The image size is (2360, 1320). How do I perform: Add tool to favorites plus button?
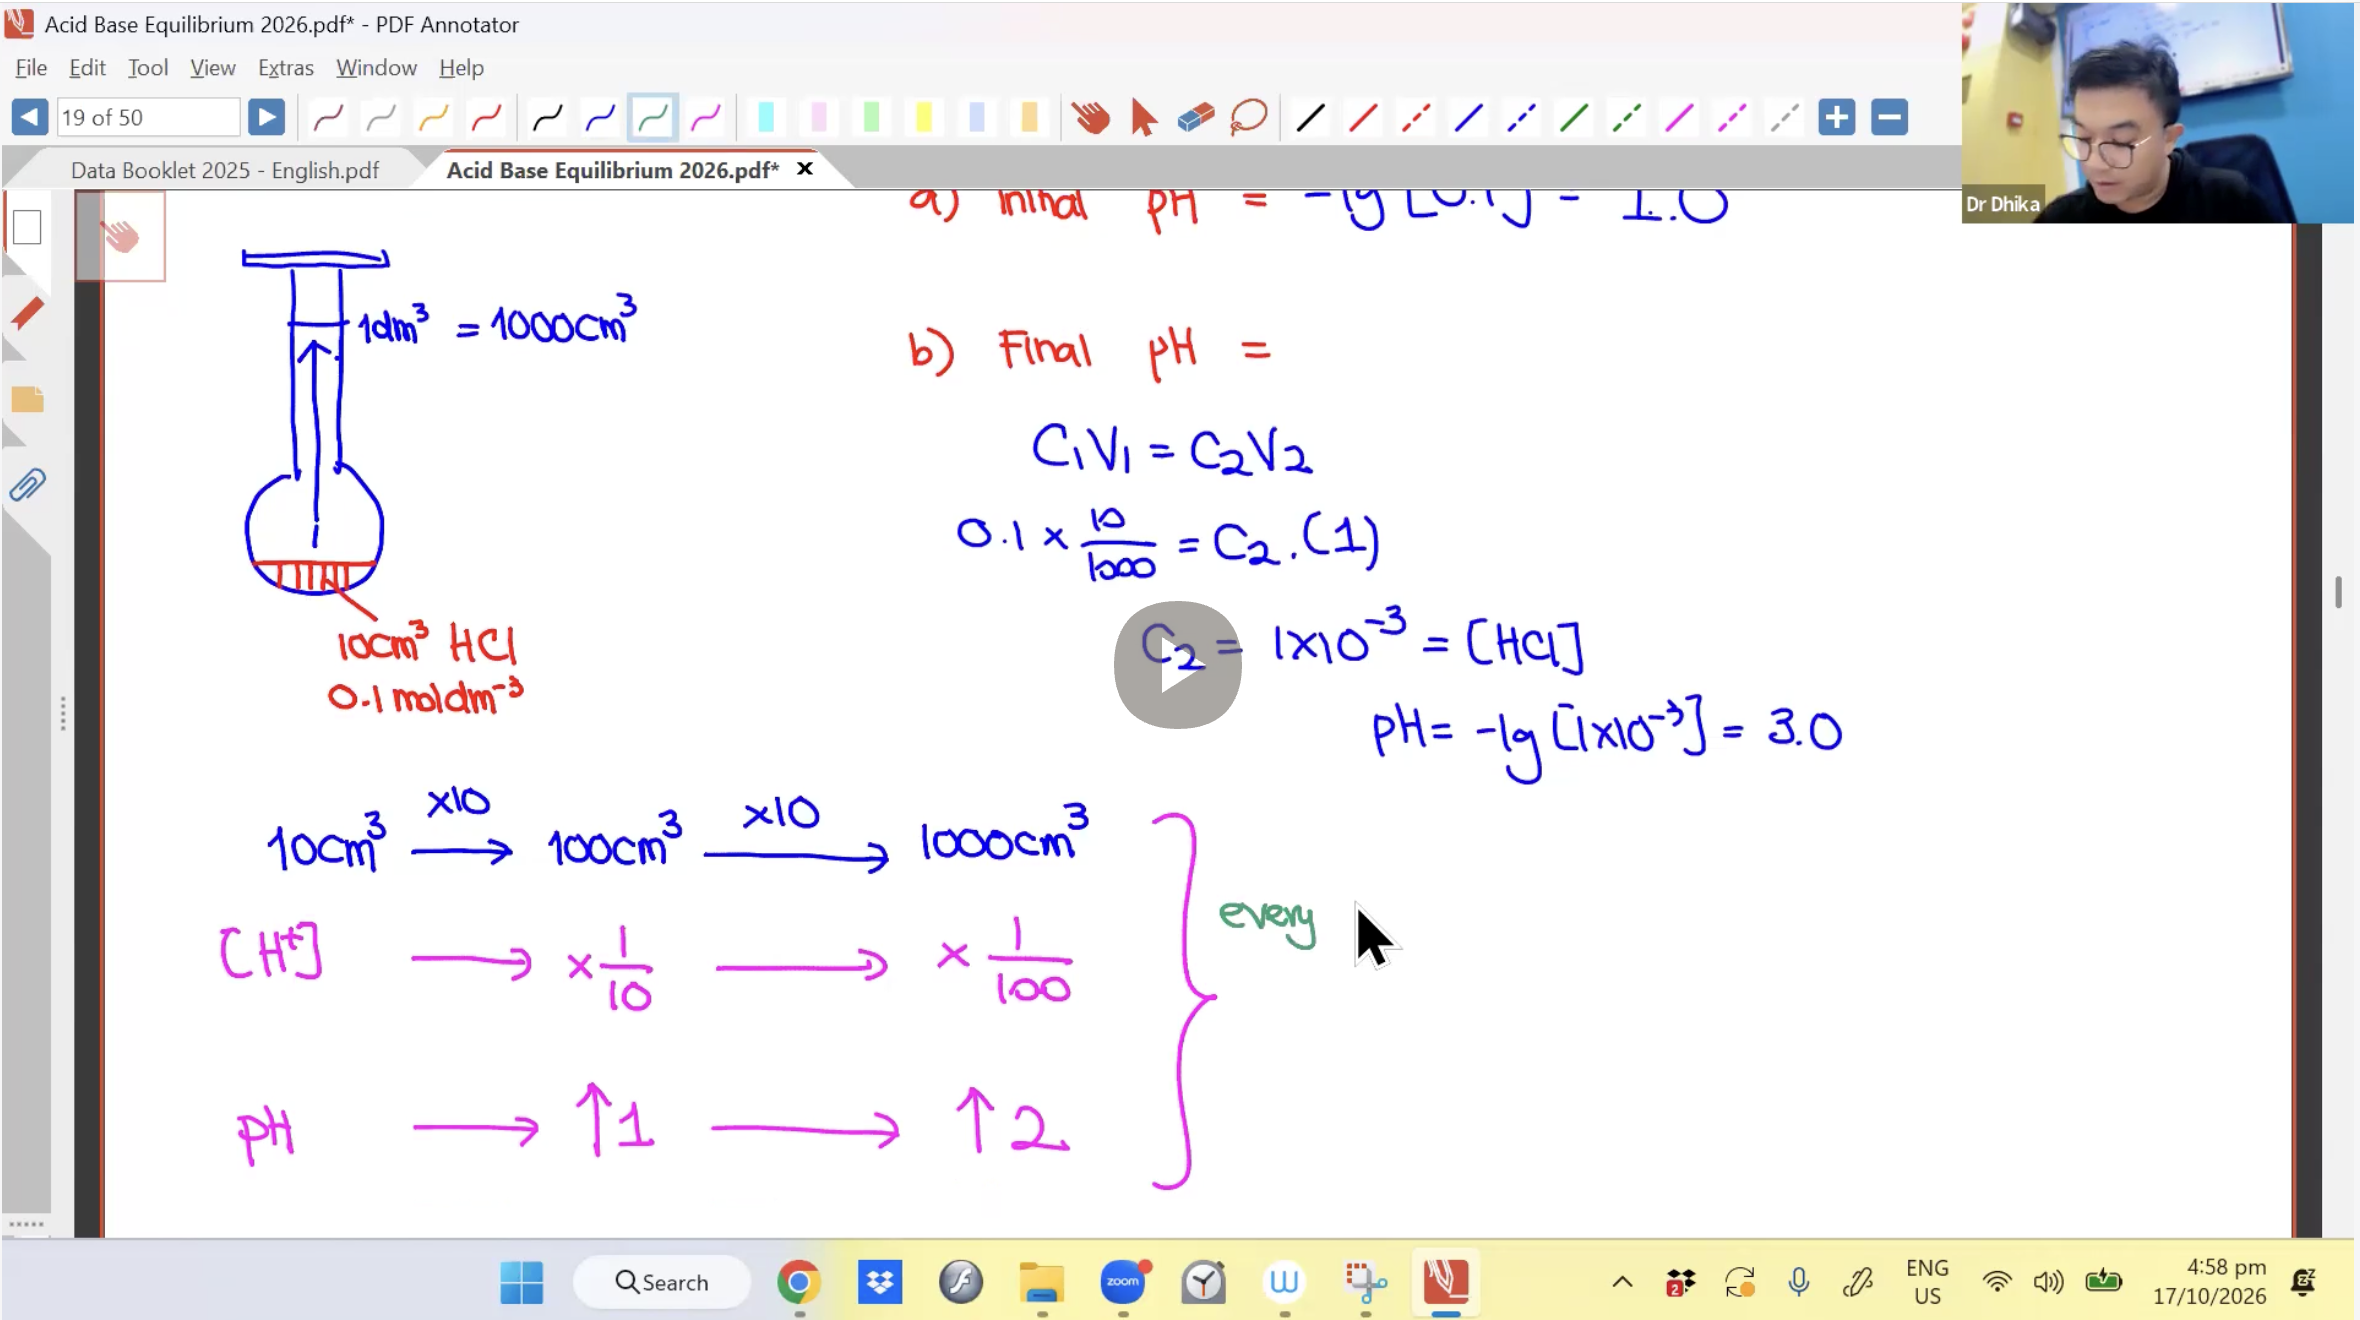coord(1837,117)
